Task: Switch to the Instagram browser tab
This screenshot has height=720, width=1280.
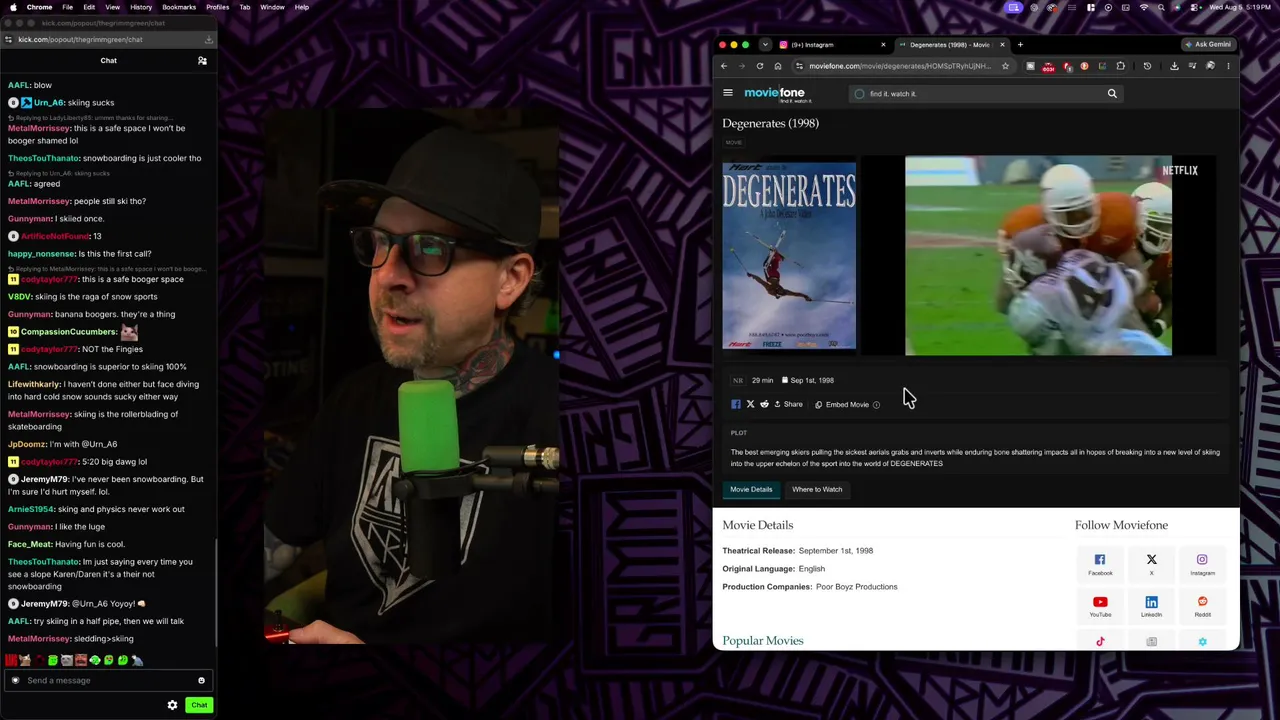Action: coord(832,45)
